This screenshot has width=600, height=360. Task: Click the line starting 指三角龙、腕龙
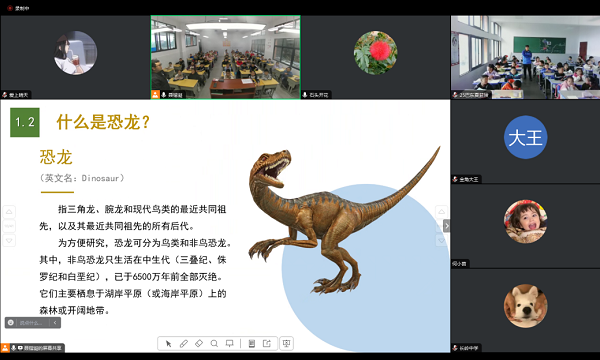[142, 209]
